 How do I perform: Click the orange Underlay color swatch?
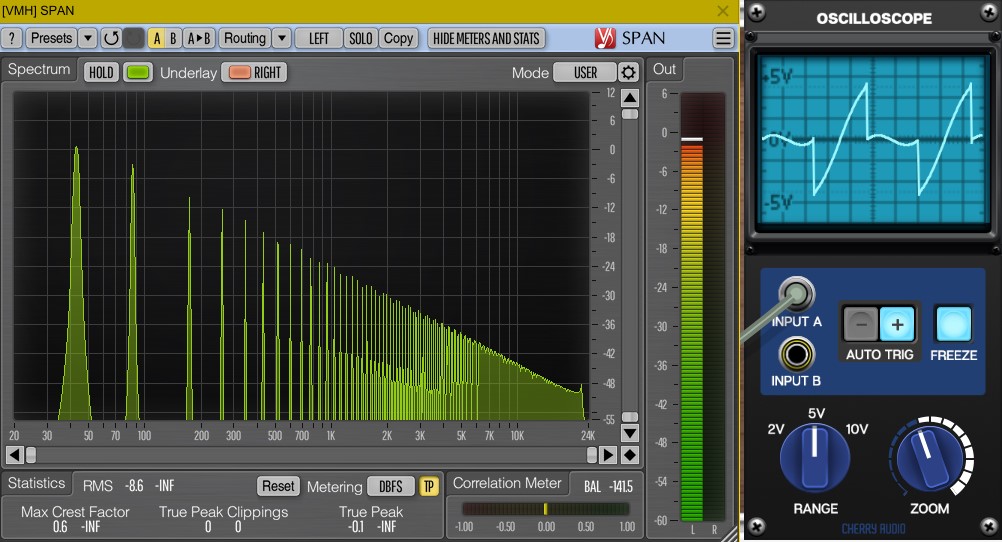240,72
